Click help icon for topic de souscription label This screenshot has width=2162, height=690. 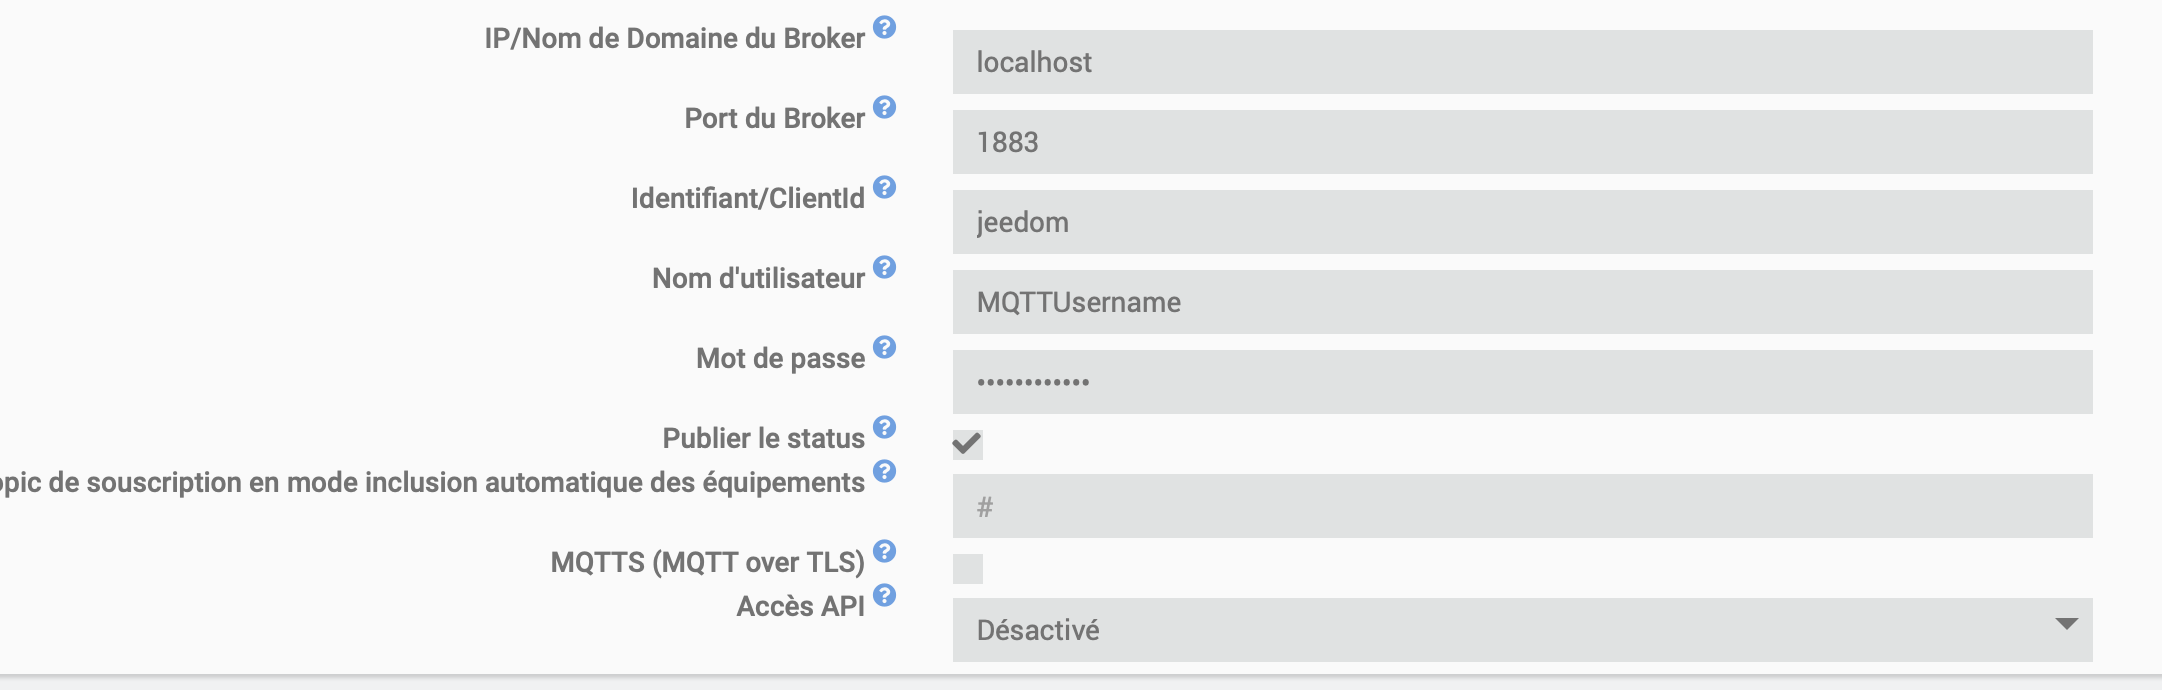(884, 471)
